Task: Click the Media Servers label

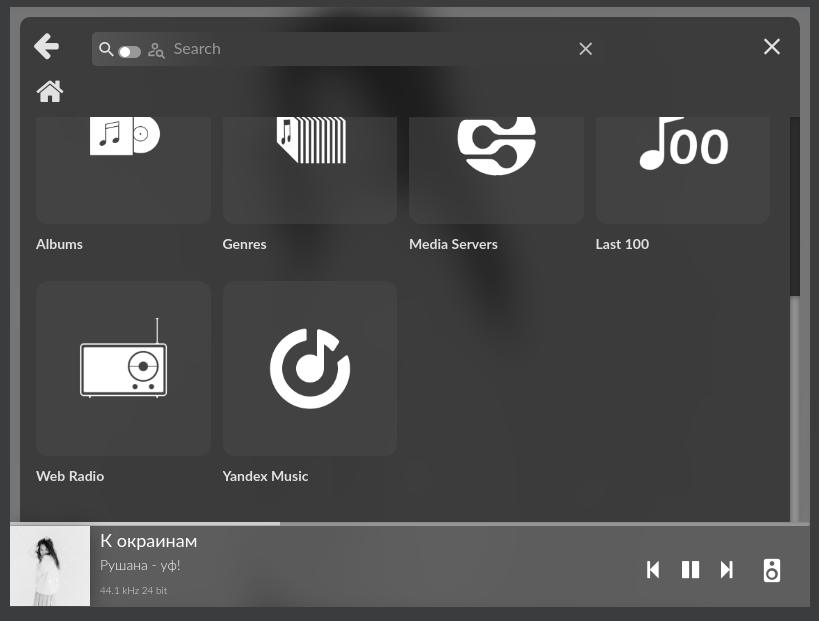Action: click(453, 244)
